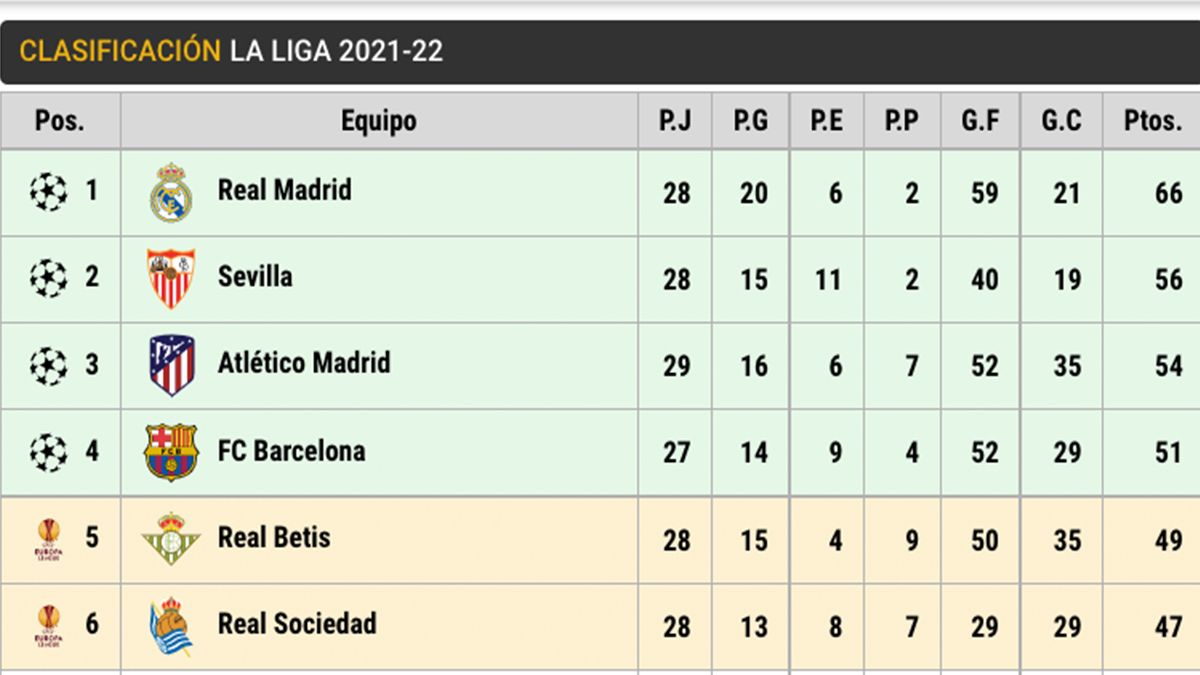The height and width of the screenshot is (675, 1200).
Task: Click the G.F column header
Action: tap(980, 121)
